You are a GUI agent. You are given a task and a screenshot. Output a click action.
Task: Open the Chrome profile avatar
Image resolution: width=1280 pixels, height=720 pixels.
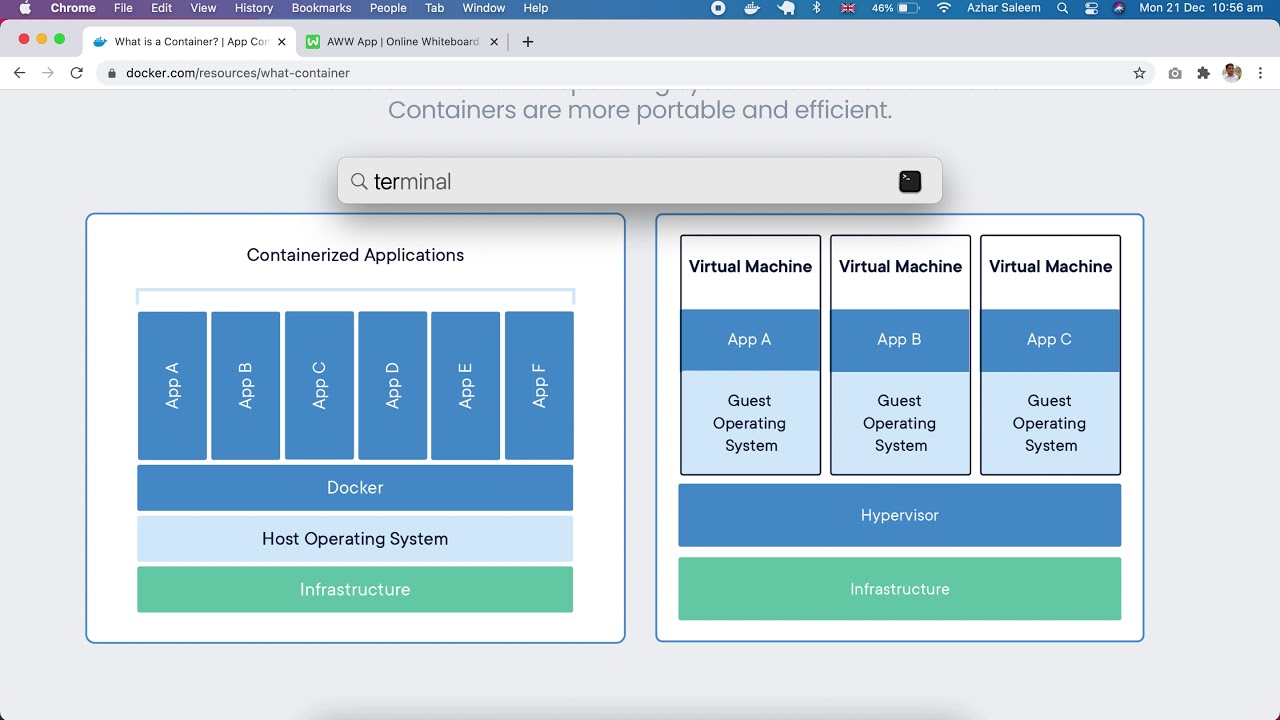1232,73
